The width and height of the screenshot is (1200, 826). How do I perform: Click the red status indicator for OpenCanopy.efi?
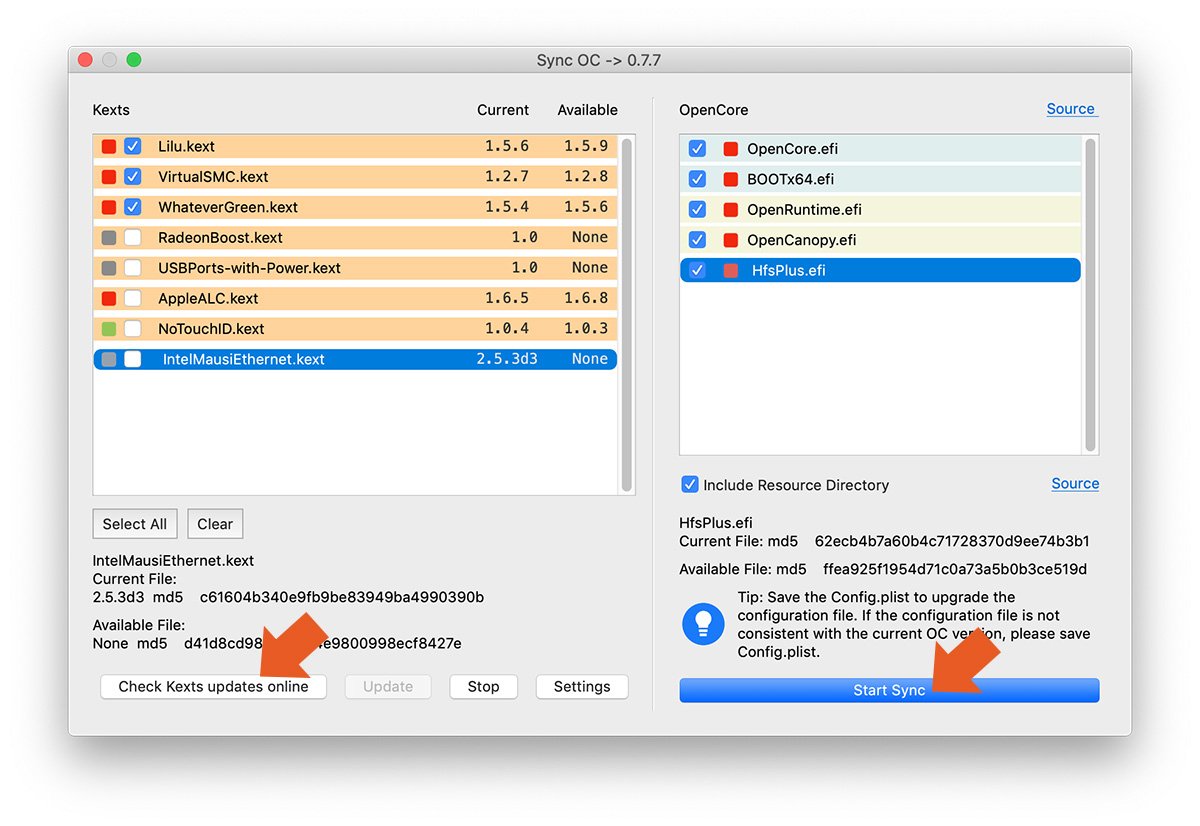[x=730, y=240]
